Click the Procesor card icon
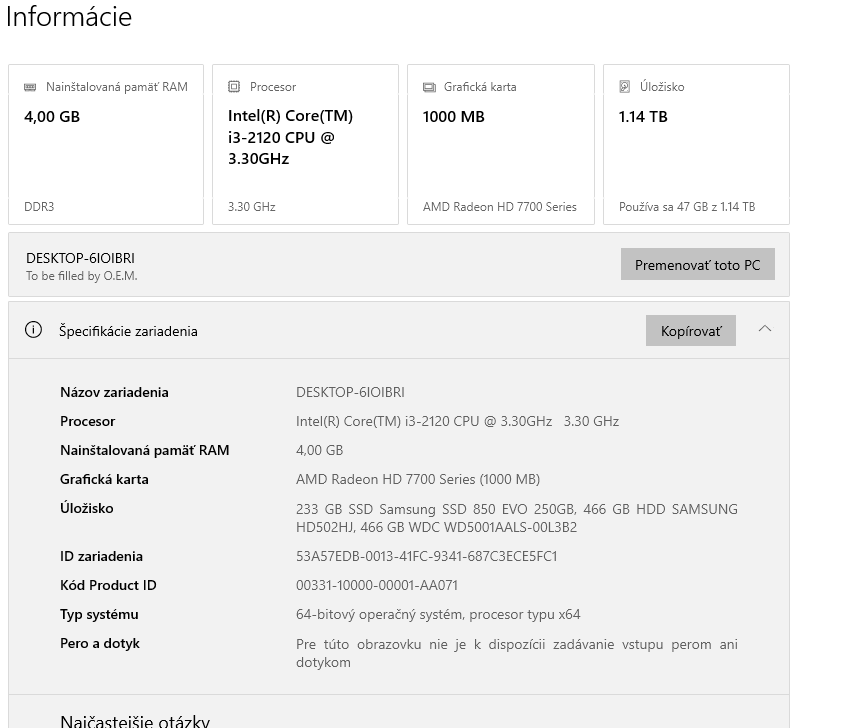The width and height of the screenshot is (865, 728). pyautogui.click(x=235, y=86)
